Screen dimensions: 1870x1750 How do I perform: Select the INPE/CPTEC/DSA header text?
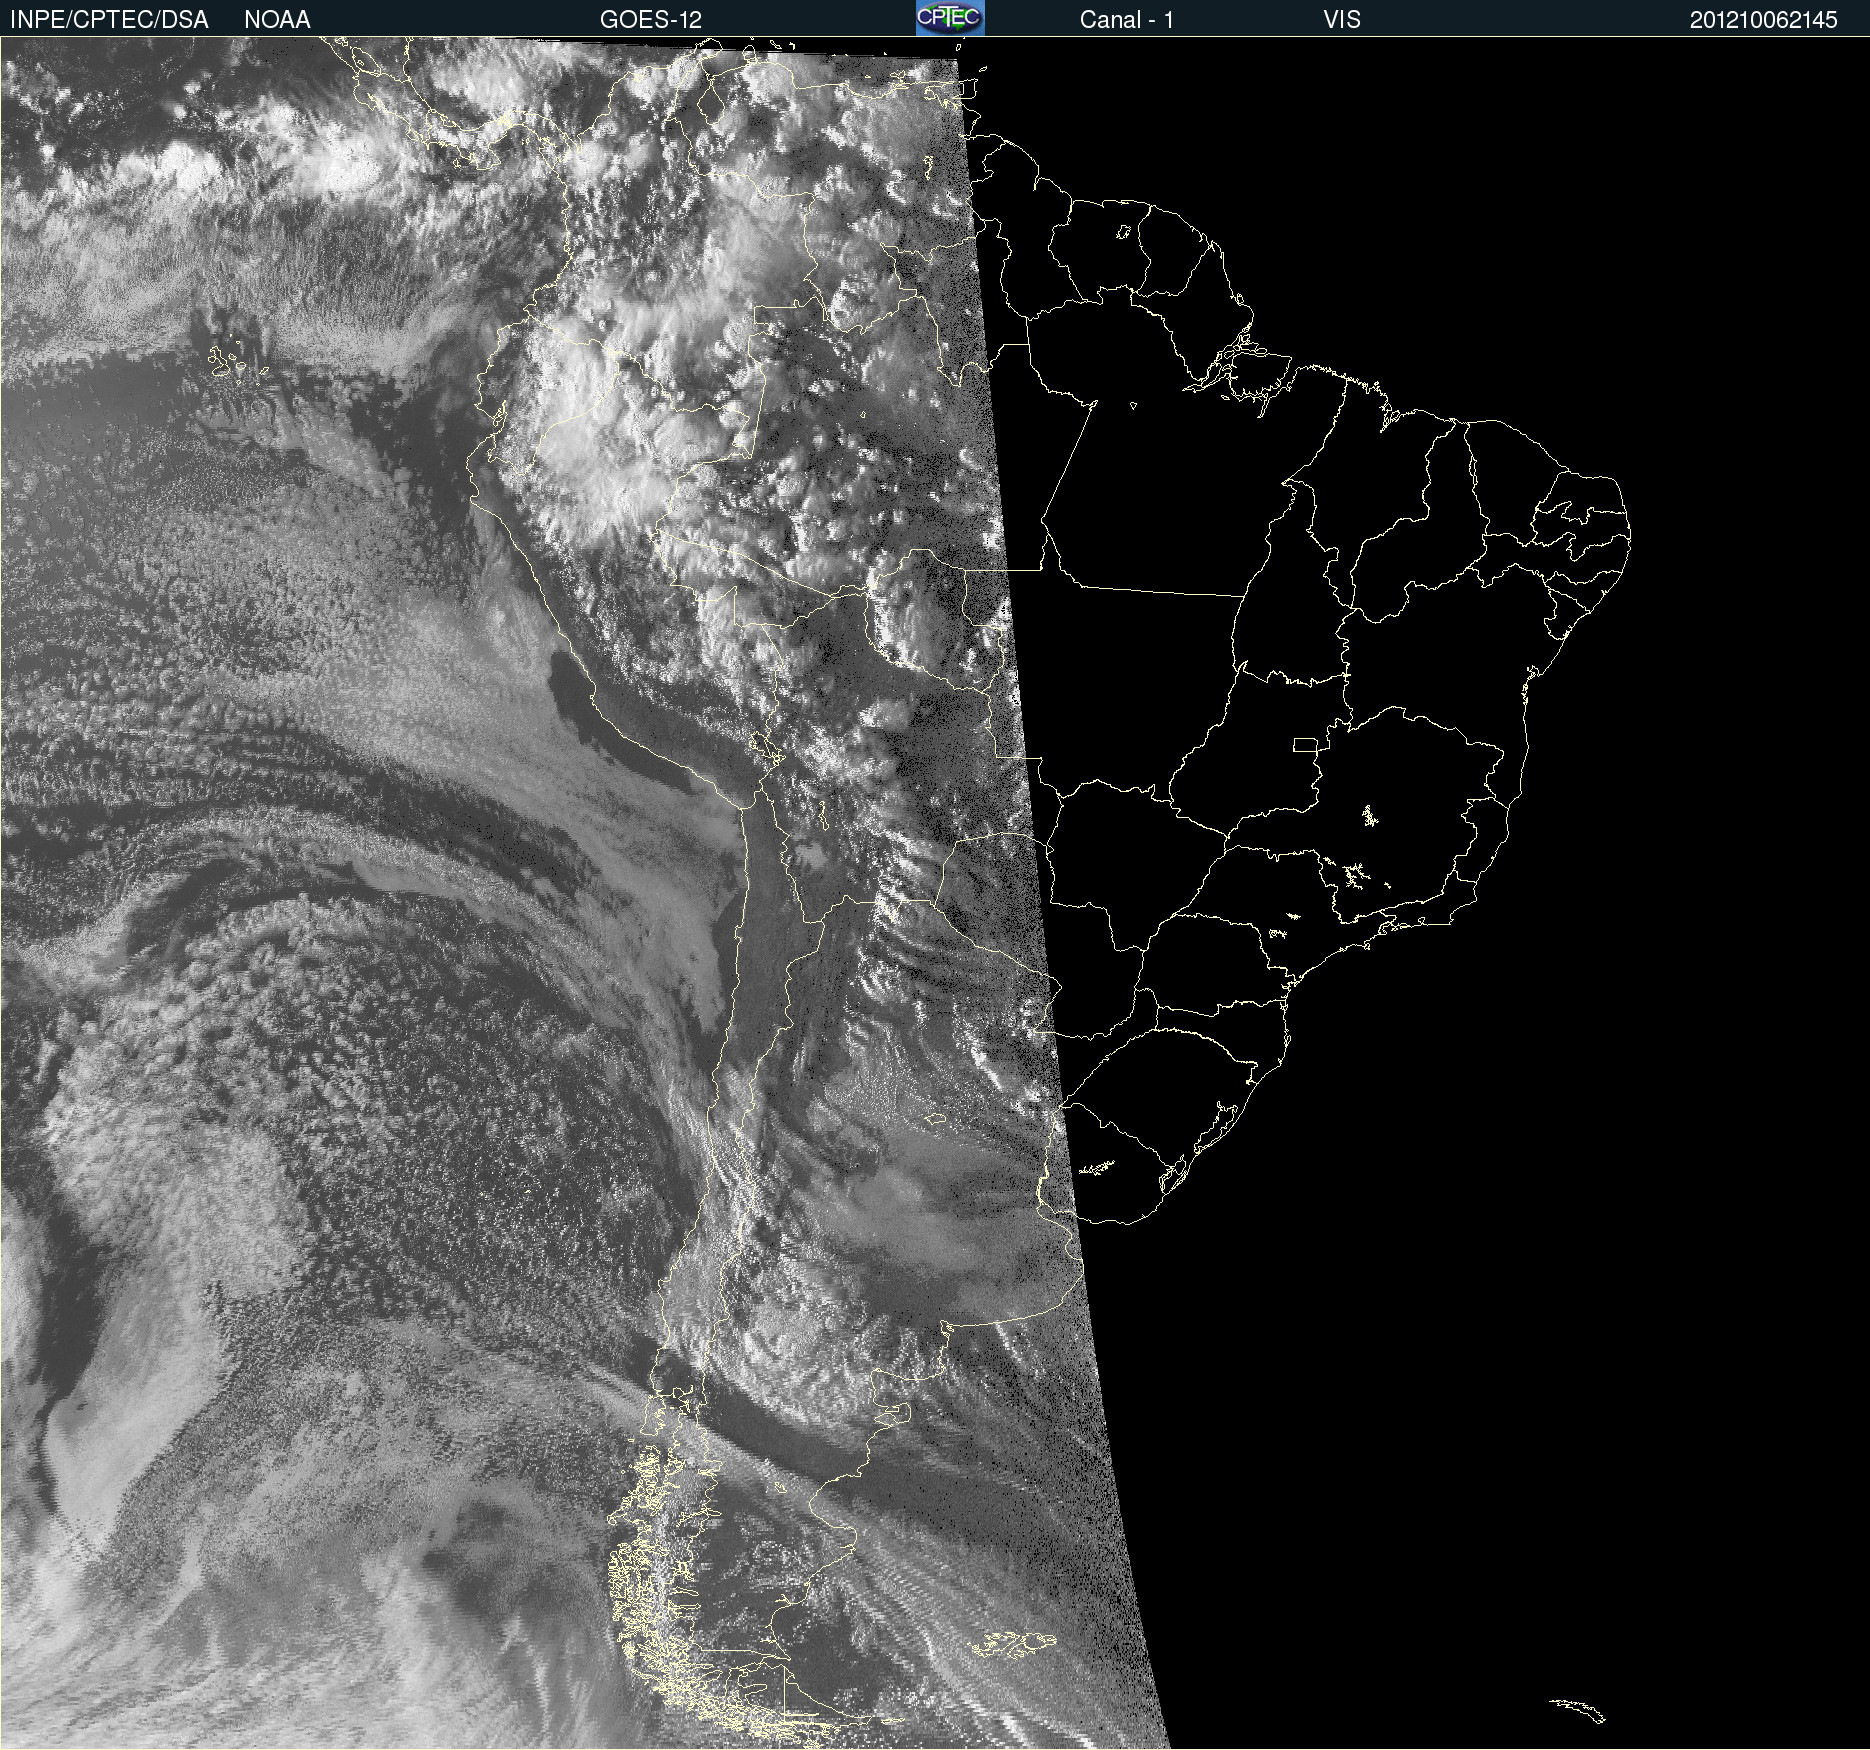109,20
